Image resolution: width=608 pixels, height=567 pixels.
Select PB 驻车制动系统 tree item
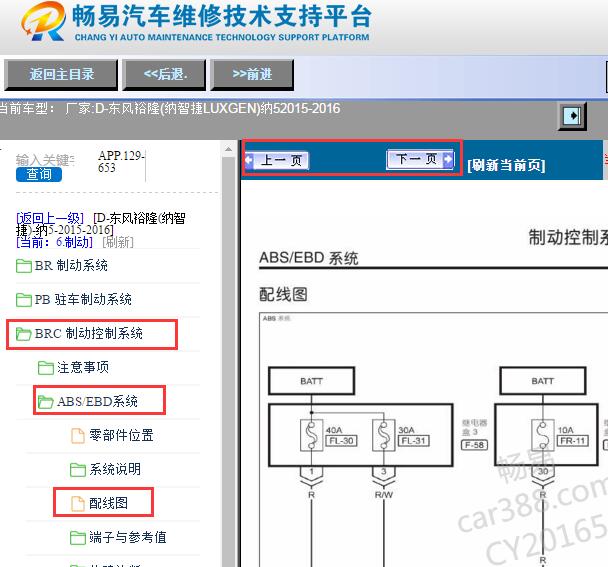[83, 299]
